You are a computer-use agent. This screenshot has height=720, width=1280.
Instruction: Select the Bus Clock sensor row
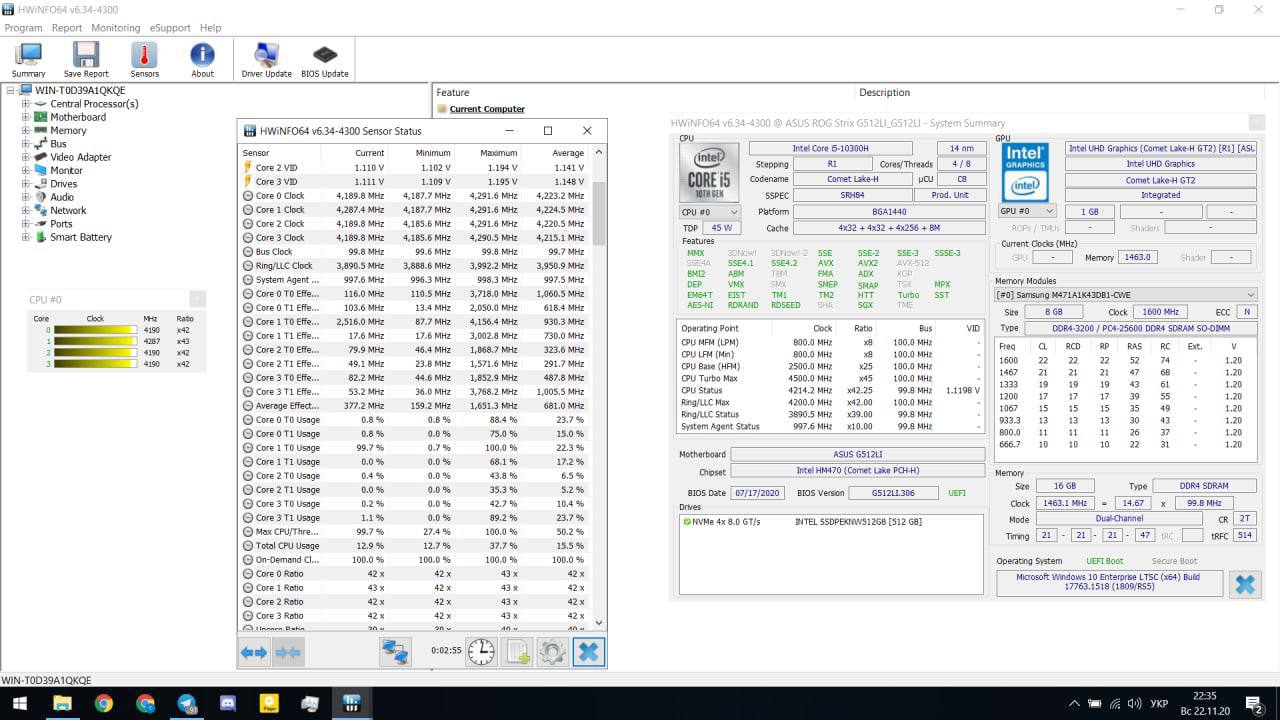[x=416, y=252]
